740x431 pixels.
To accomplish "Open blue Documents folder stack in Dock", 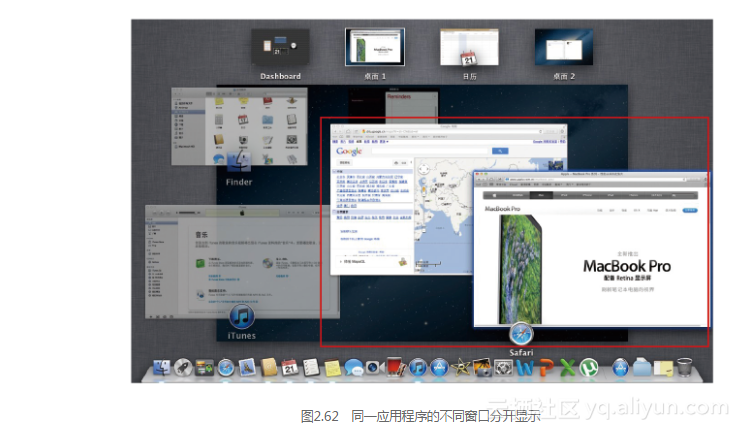I will coord(642,367).
